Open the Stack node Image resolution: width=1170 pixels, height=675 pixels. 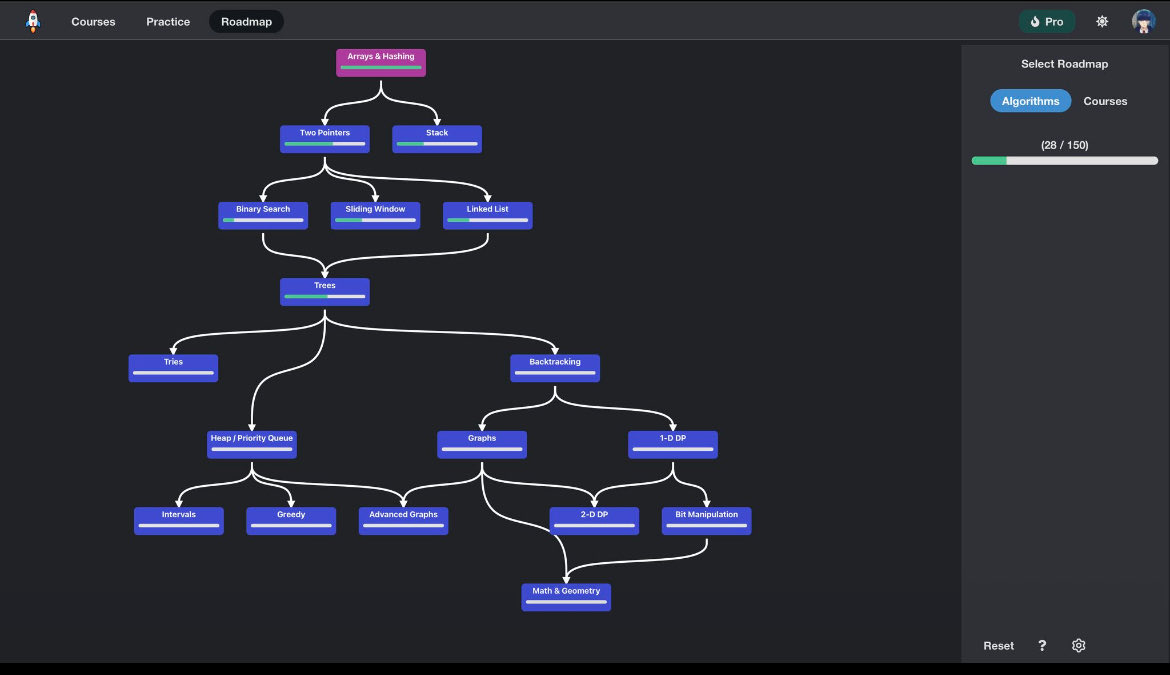[x=437, y=139]
